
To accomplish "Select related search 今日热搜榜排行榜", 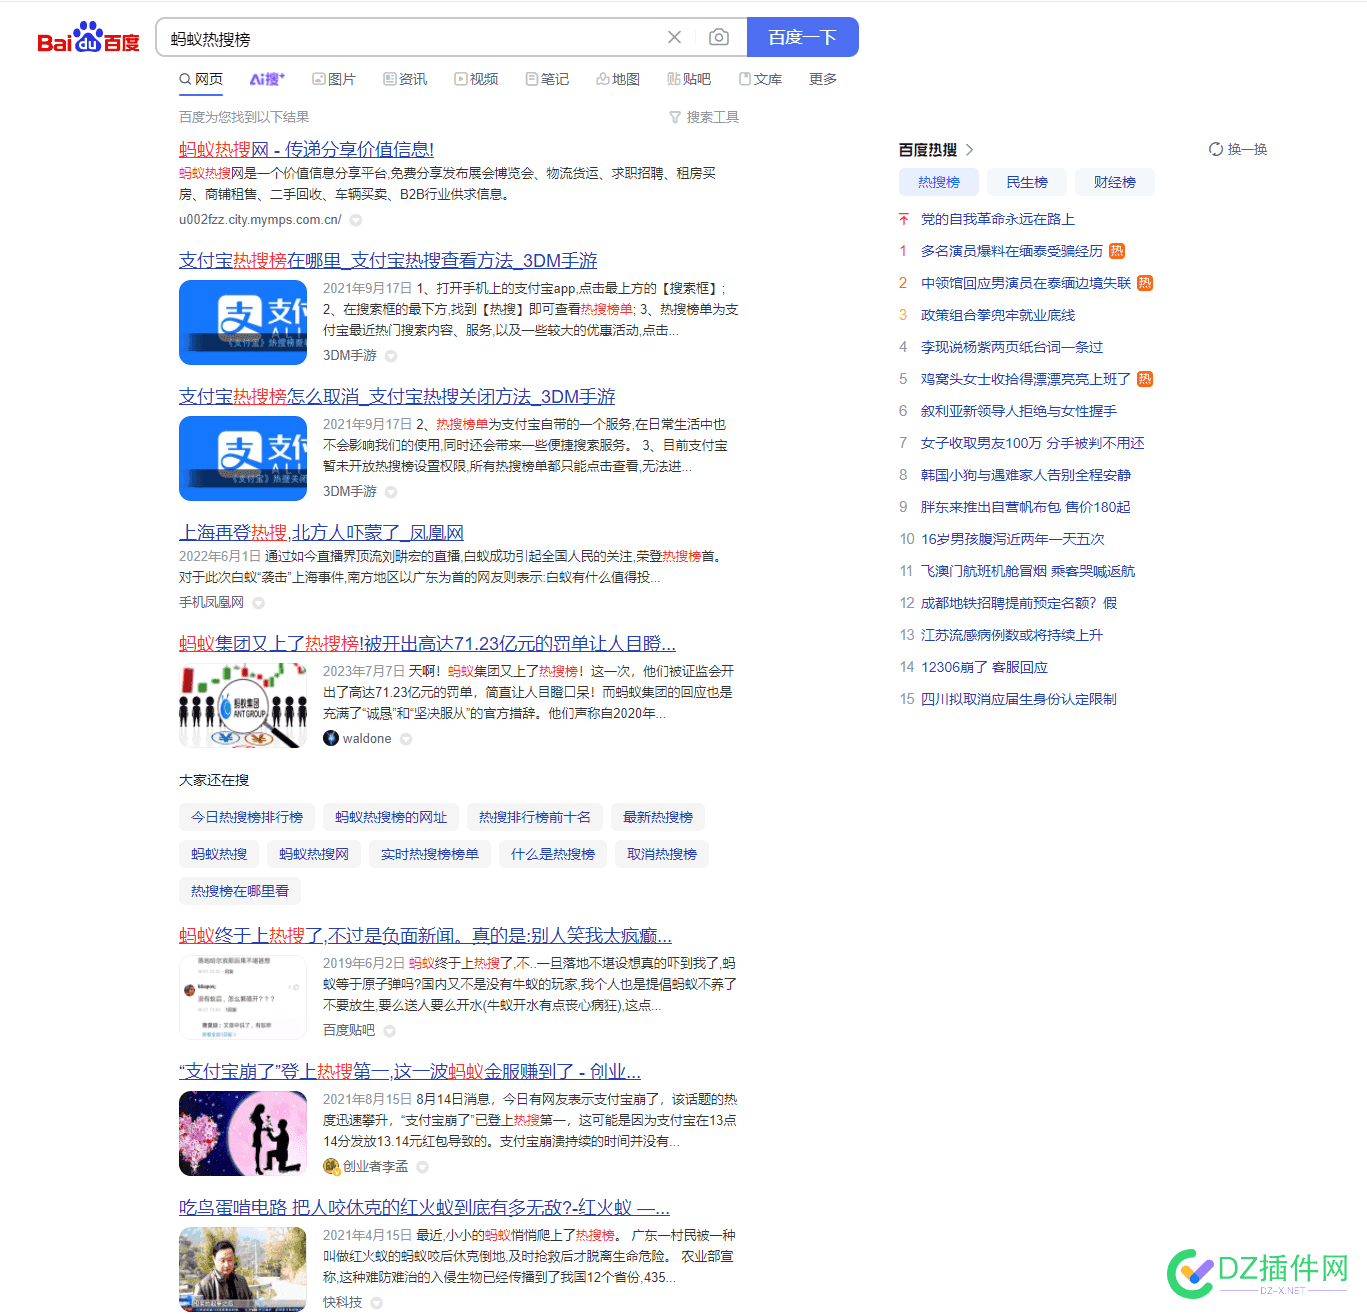I will coord(247,817).
